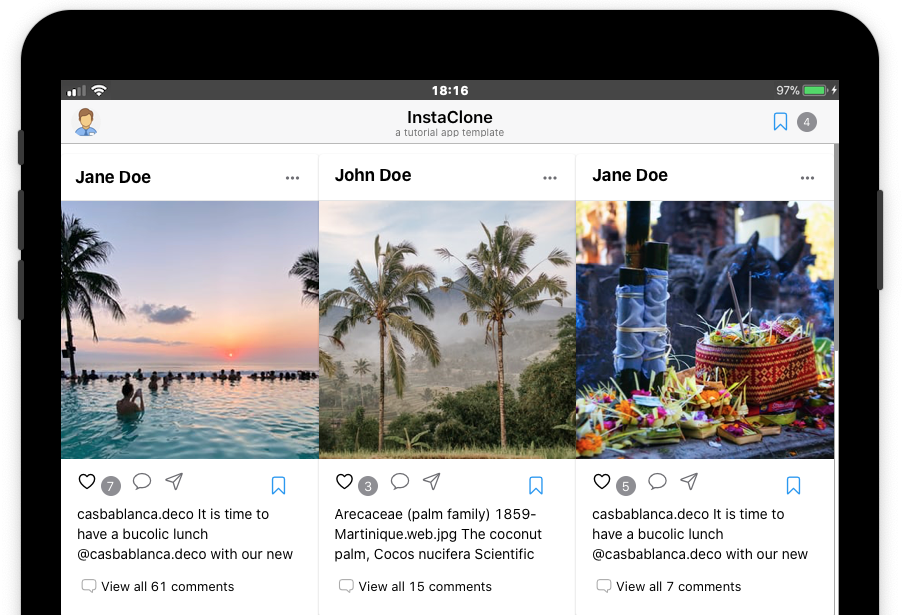Like John Doe's palm tree post
Viewport: 908px width, 615px height.
point(344,482)
